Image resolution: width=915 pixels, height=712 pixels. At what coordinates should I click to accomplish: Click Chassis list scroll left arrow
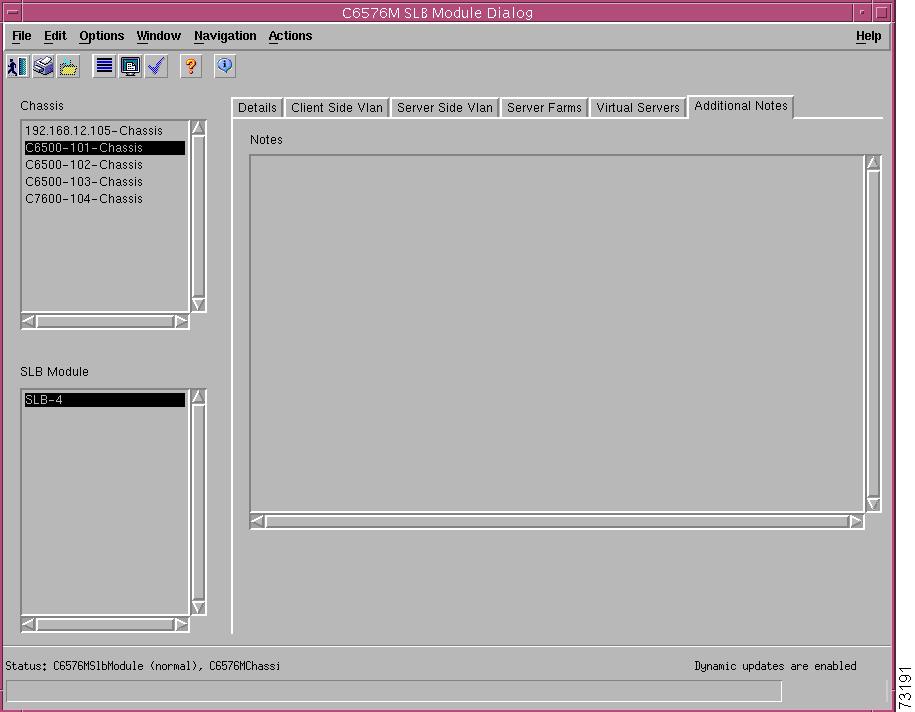29,321
